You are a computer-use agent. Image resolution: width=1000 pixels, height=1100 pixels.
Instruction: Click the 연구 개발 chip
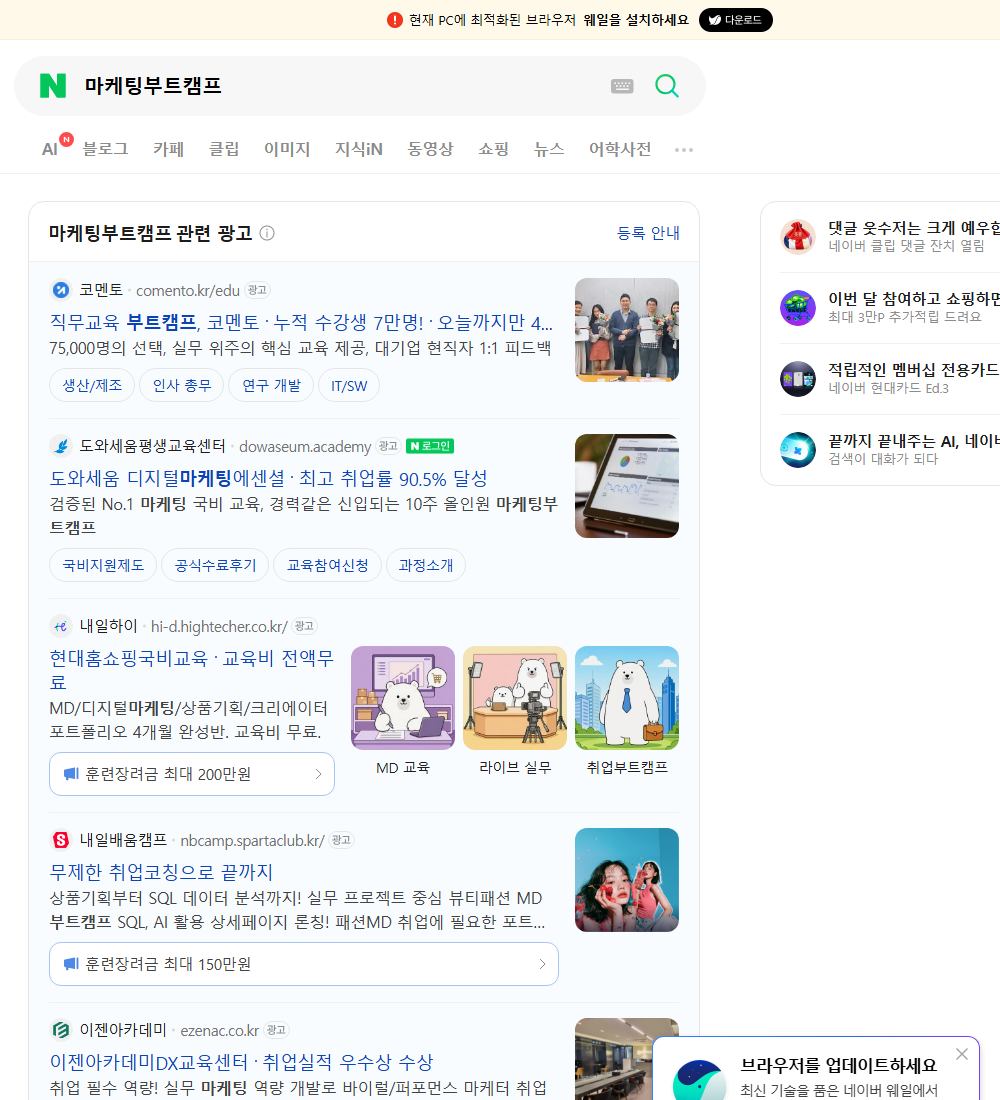click(x=271, y=385)
